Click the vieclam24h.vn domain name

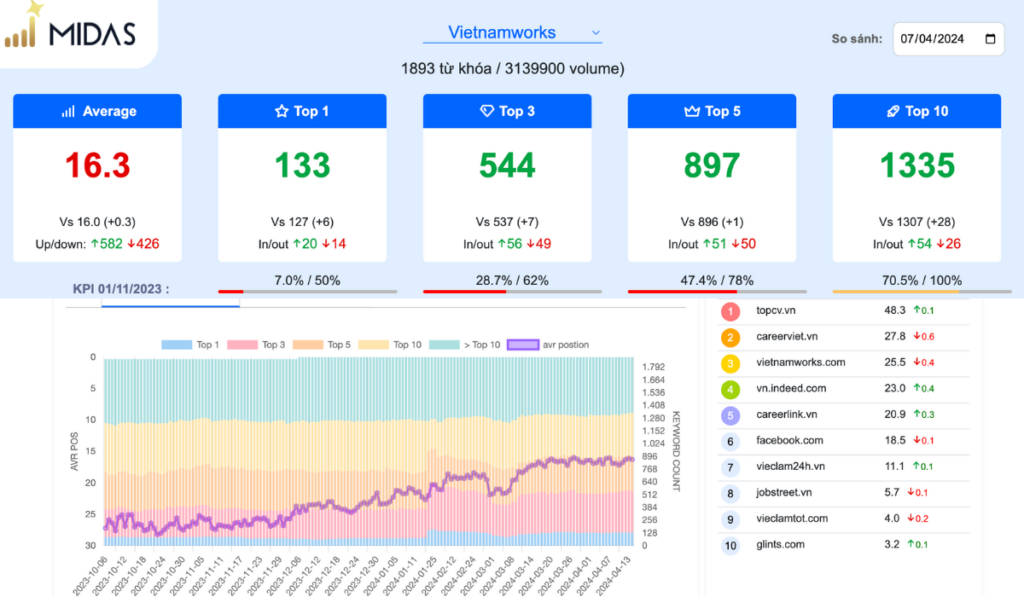(790, 466)
